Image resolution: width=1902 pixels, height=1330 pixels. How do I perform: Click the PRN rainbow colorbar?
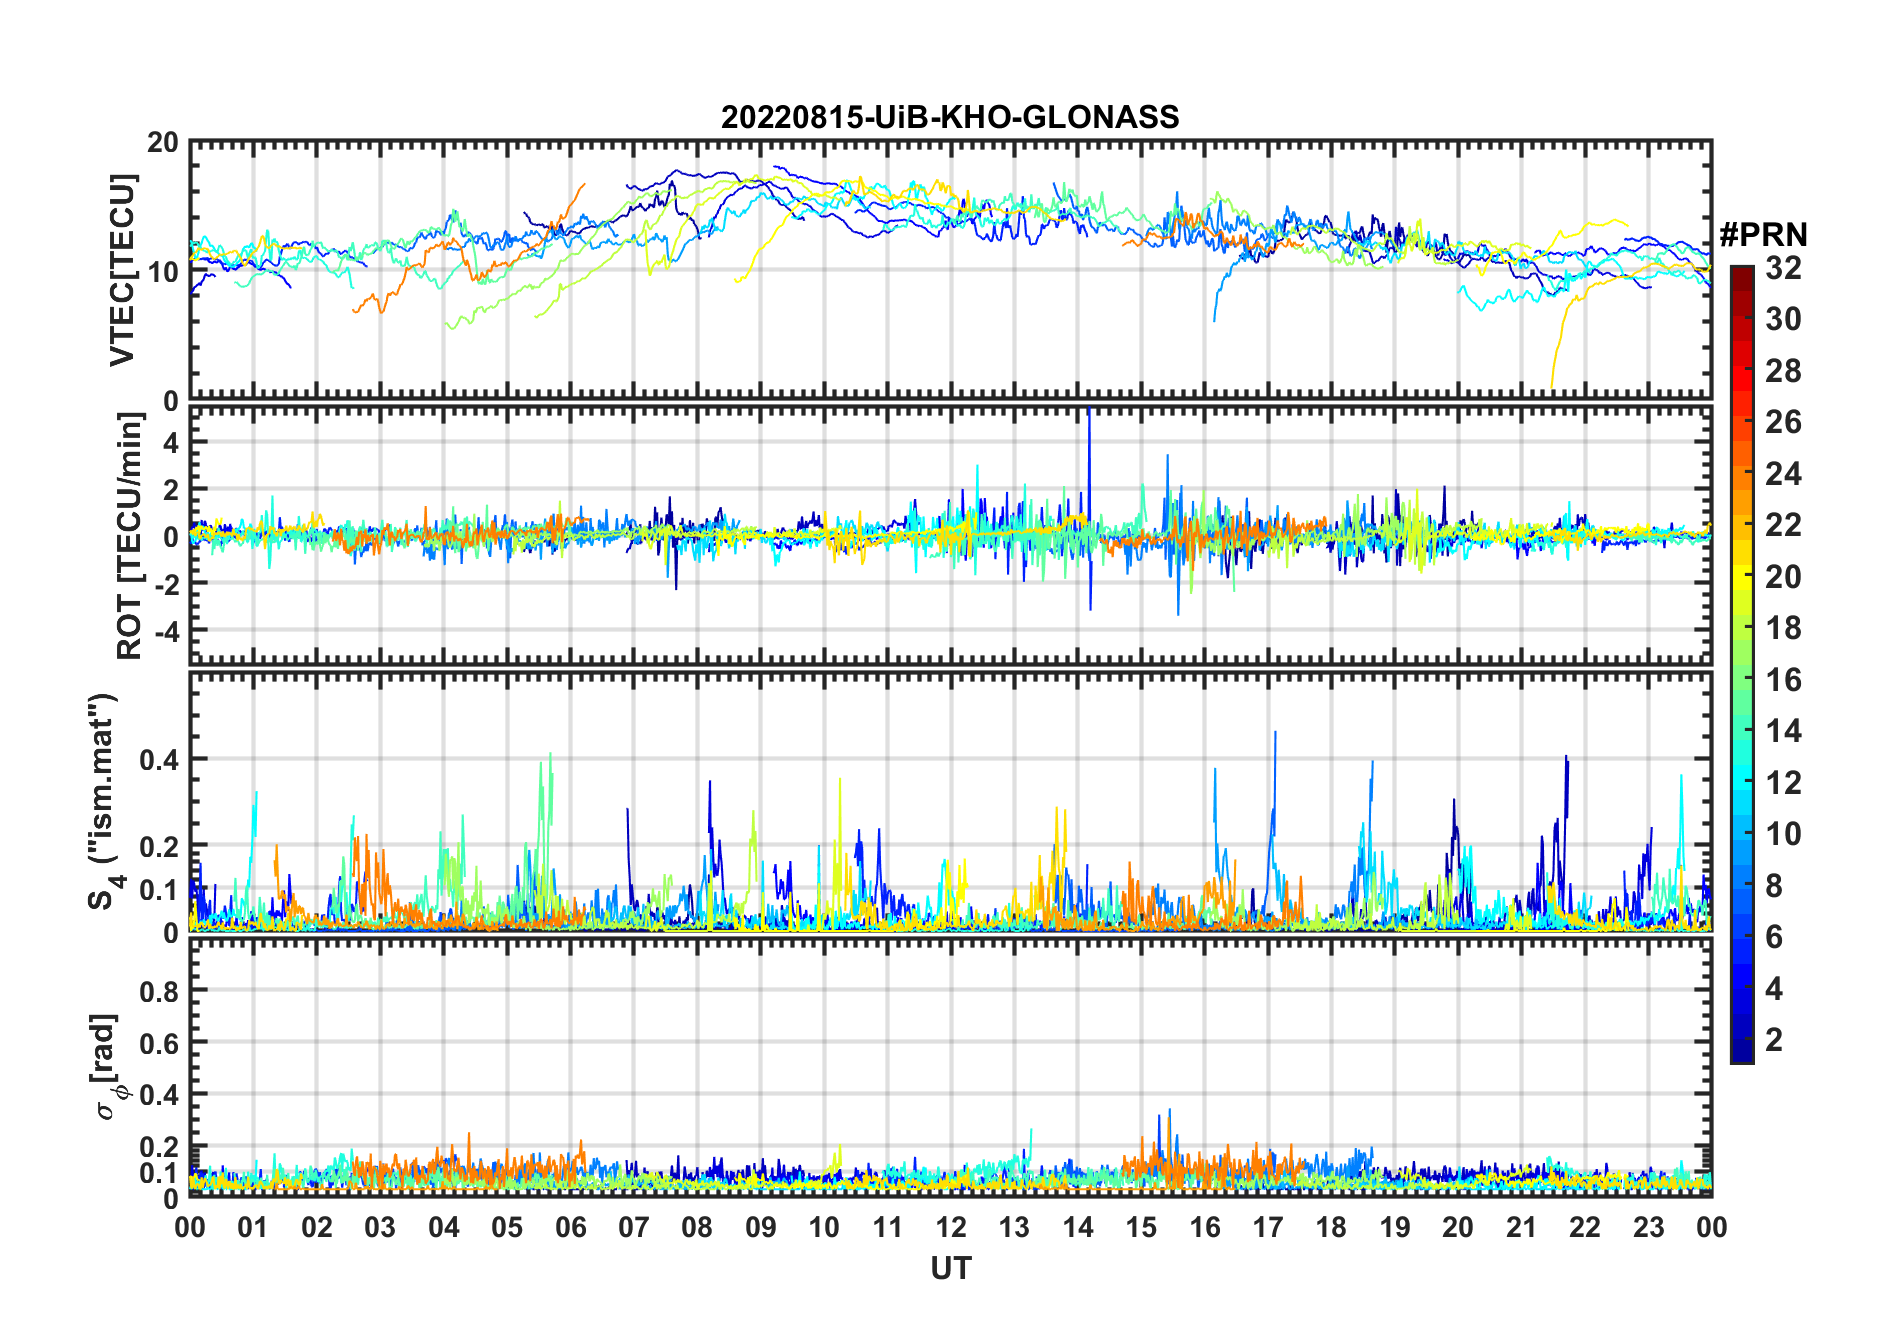point(1741,664)
